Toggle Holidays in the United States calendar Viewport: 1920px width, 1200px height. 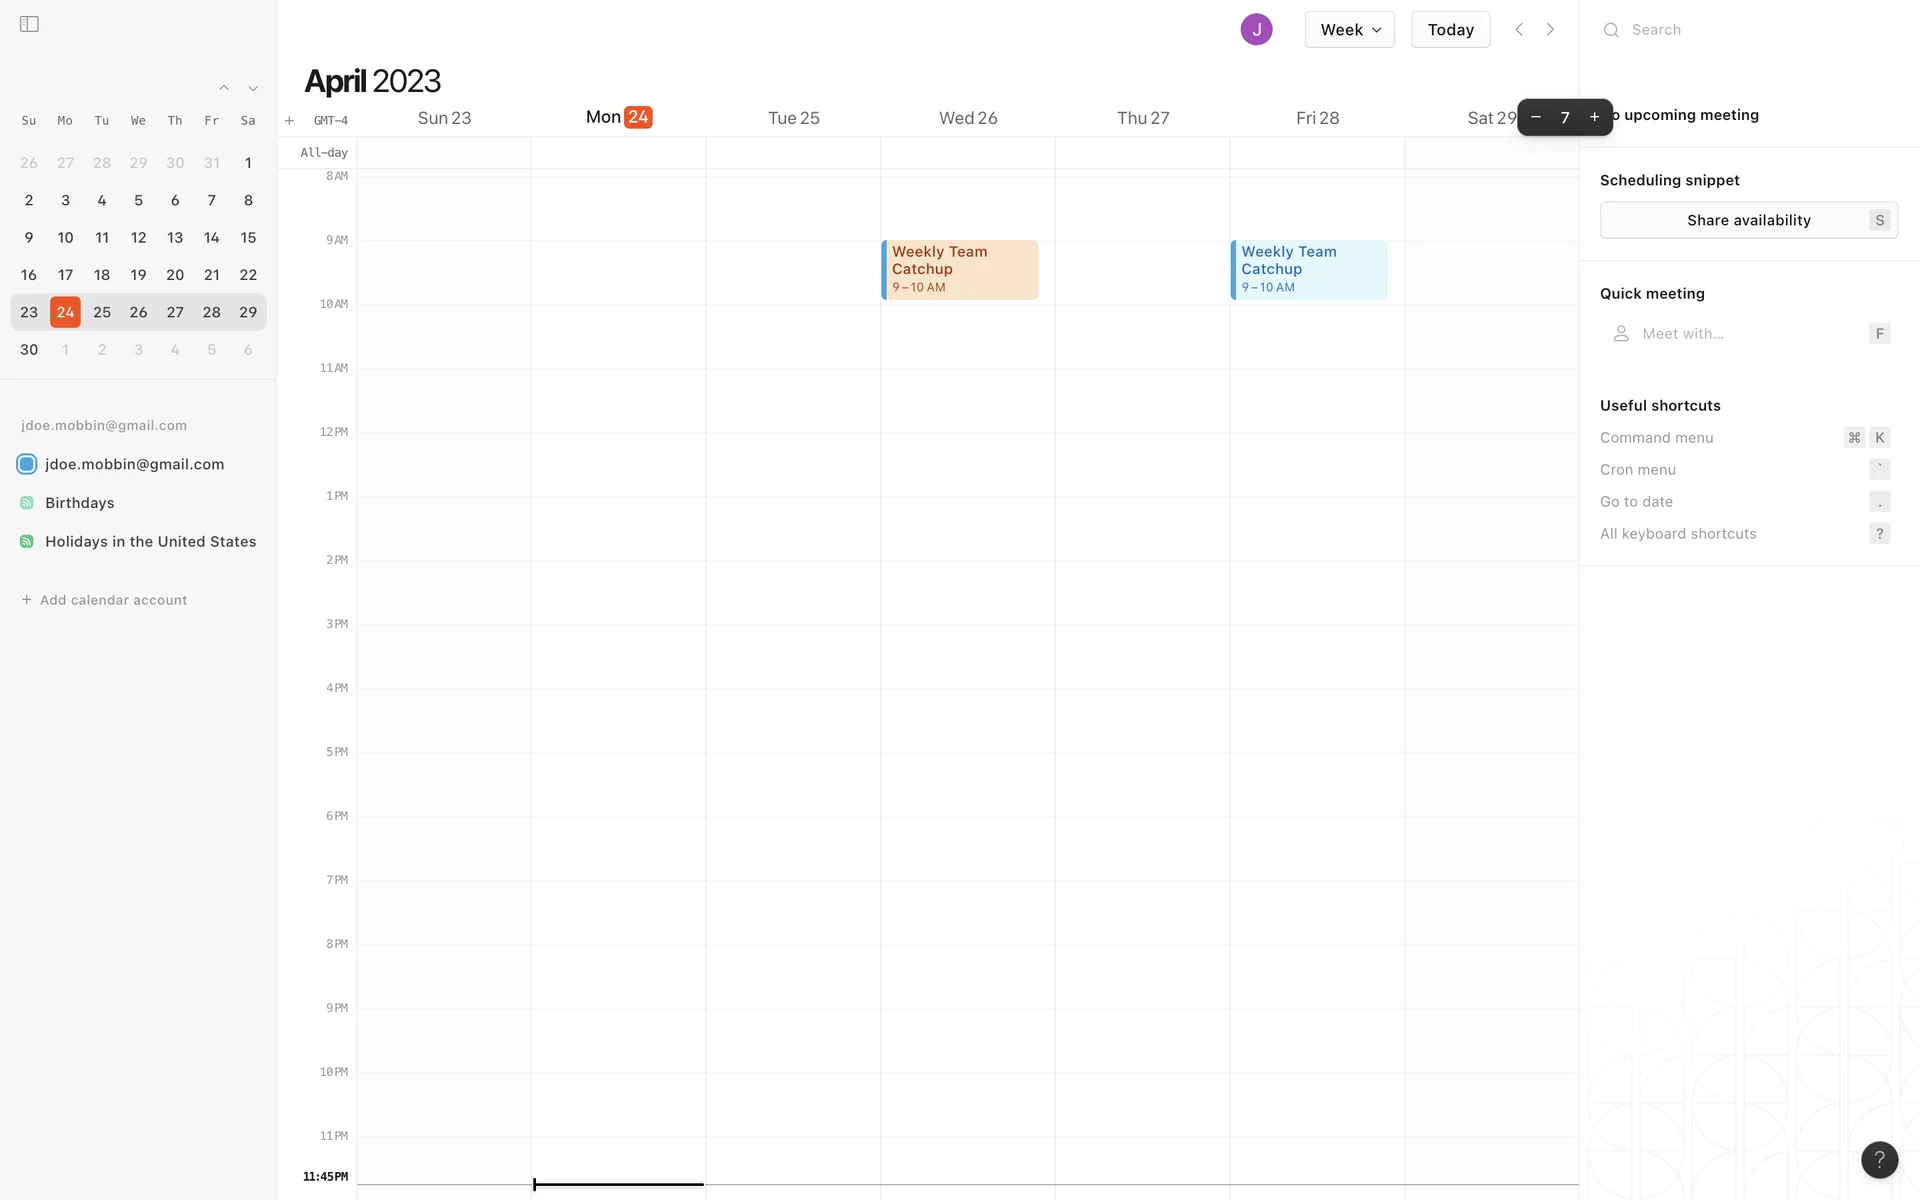coord(27,542)
